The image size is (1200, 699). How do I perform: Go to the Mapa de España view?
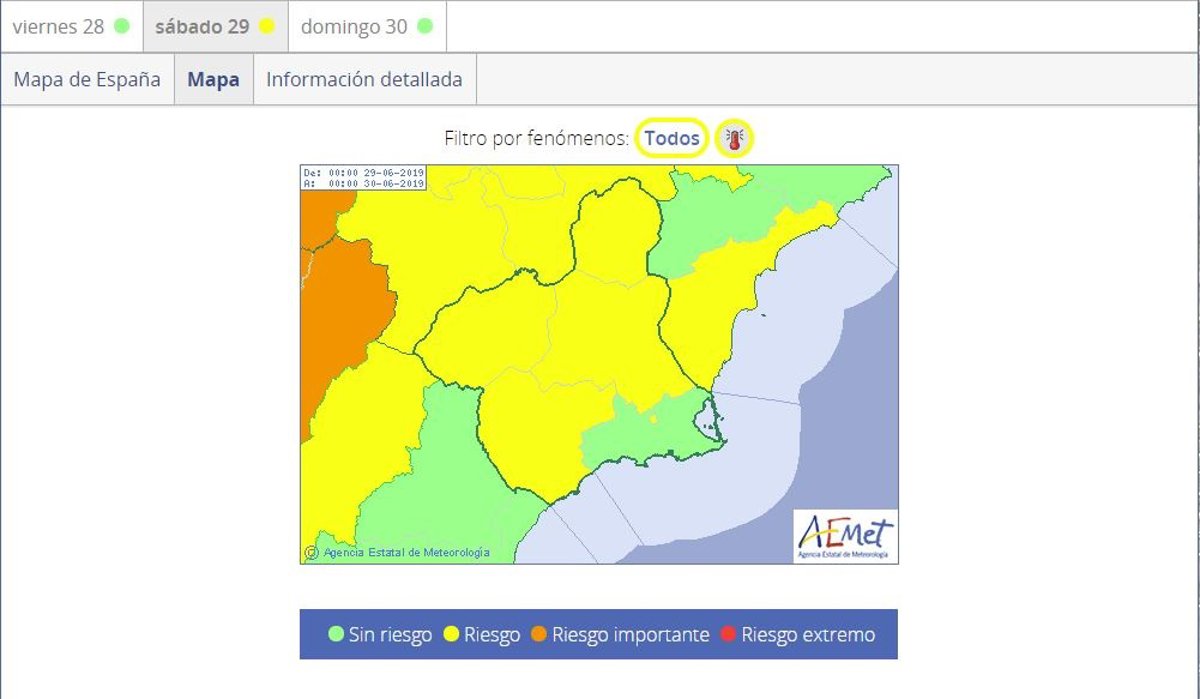coord(87,80)
